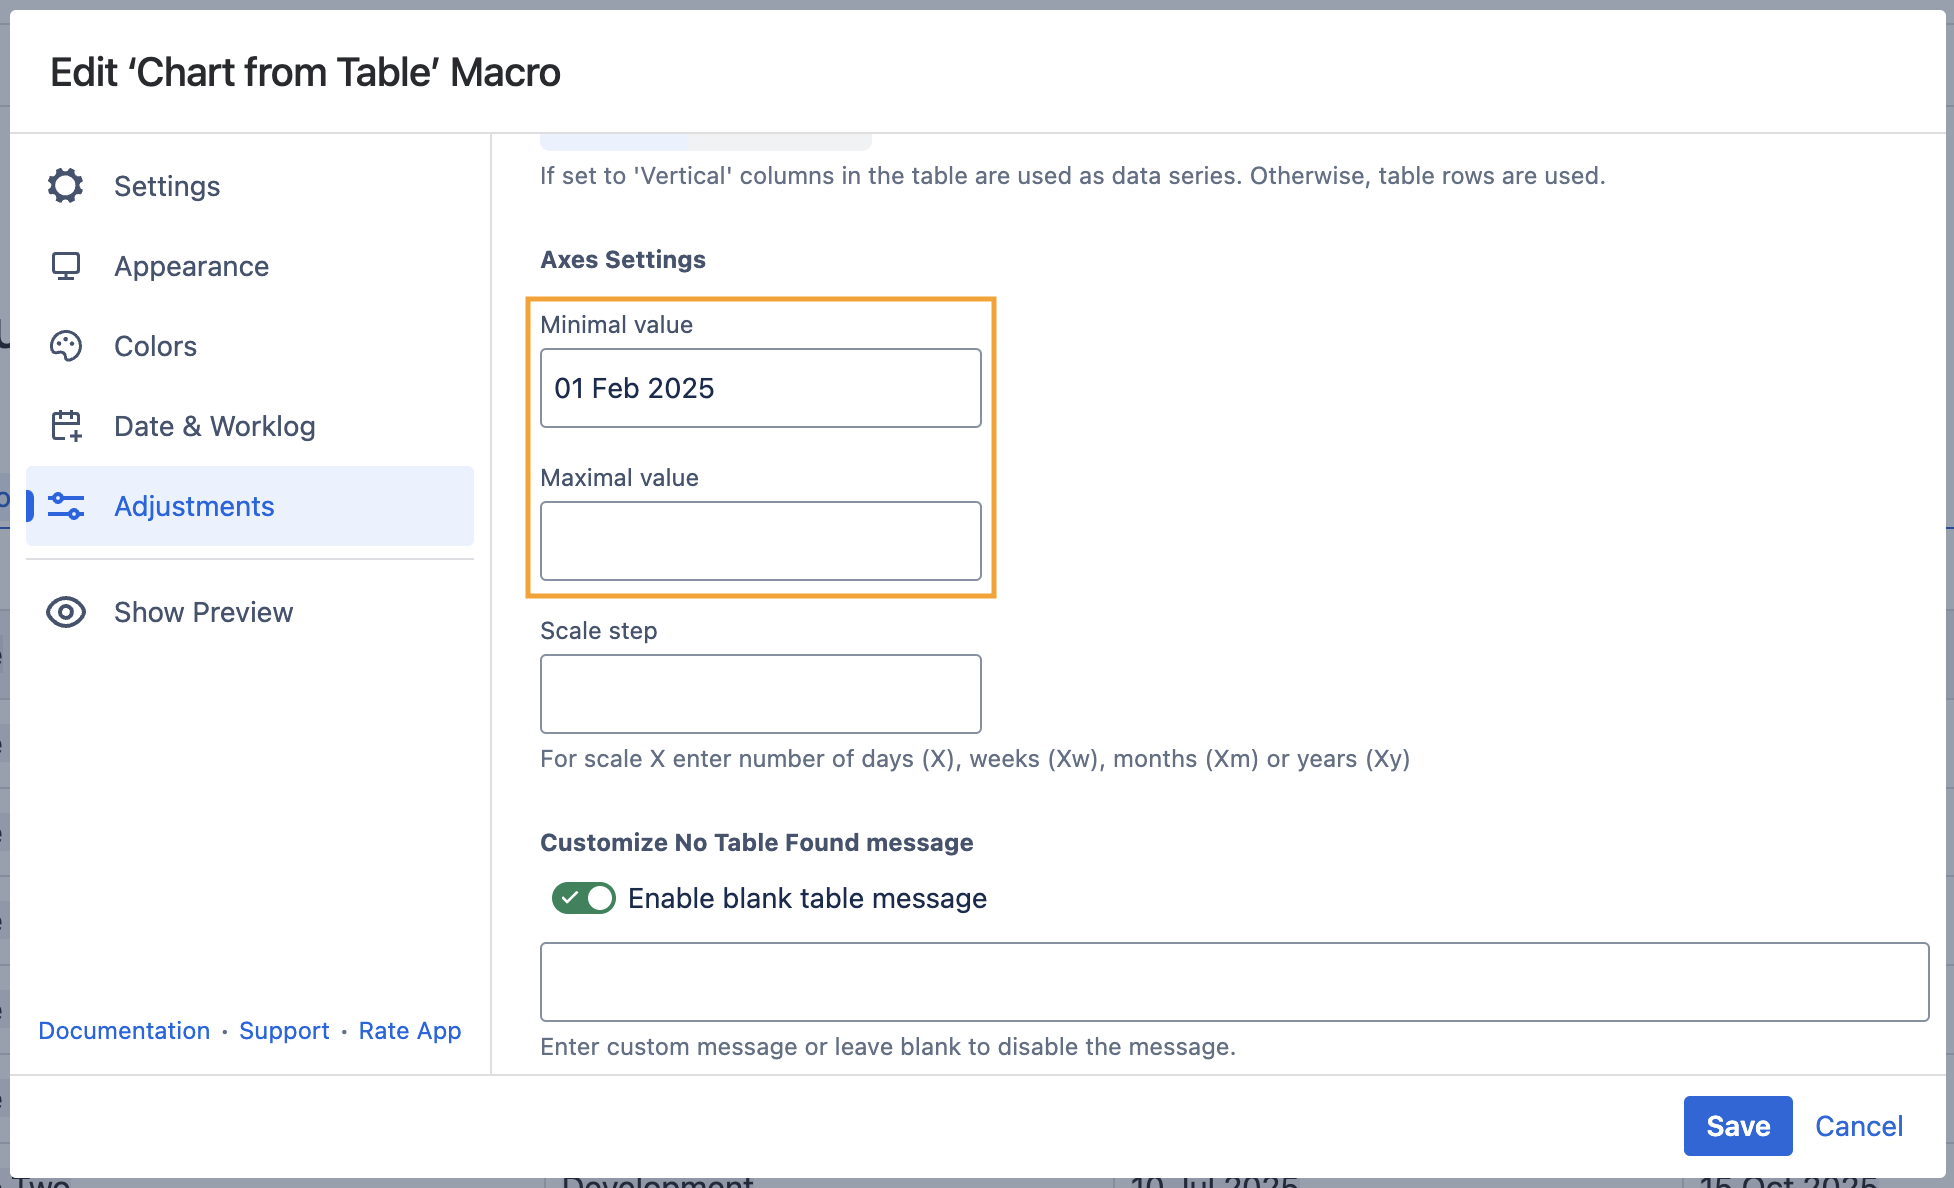Open the Documentation link

tap(124, 1031)
